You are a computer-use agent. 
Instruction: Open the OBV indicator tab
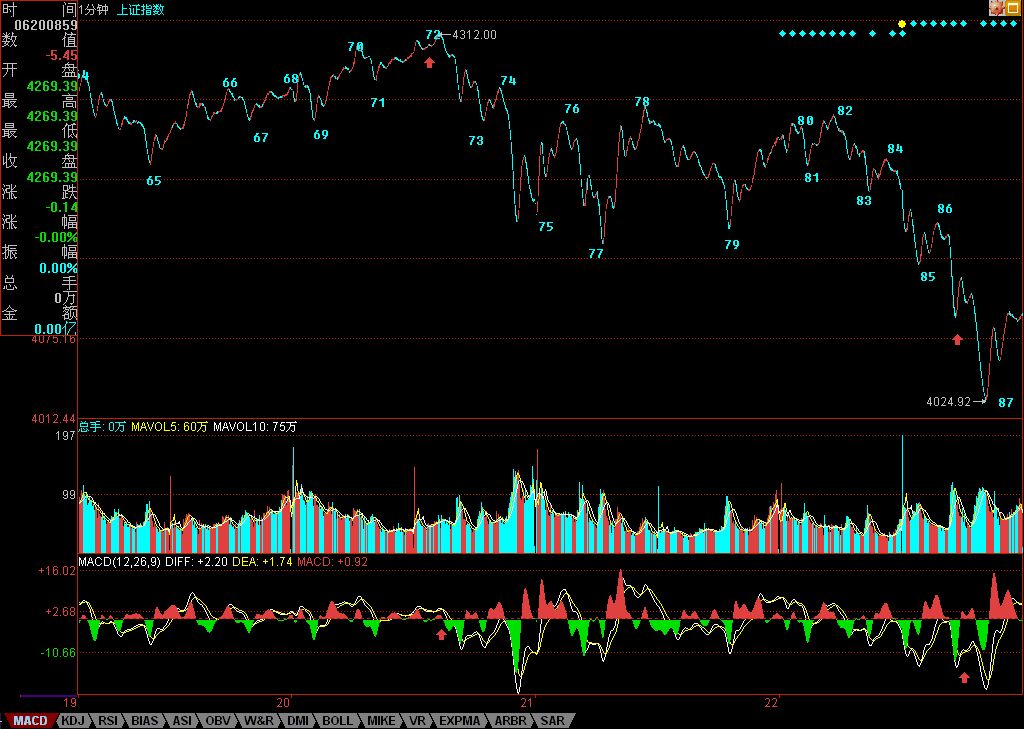[x=218, y=720]
